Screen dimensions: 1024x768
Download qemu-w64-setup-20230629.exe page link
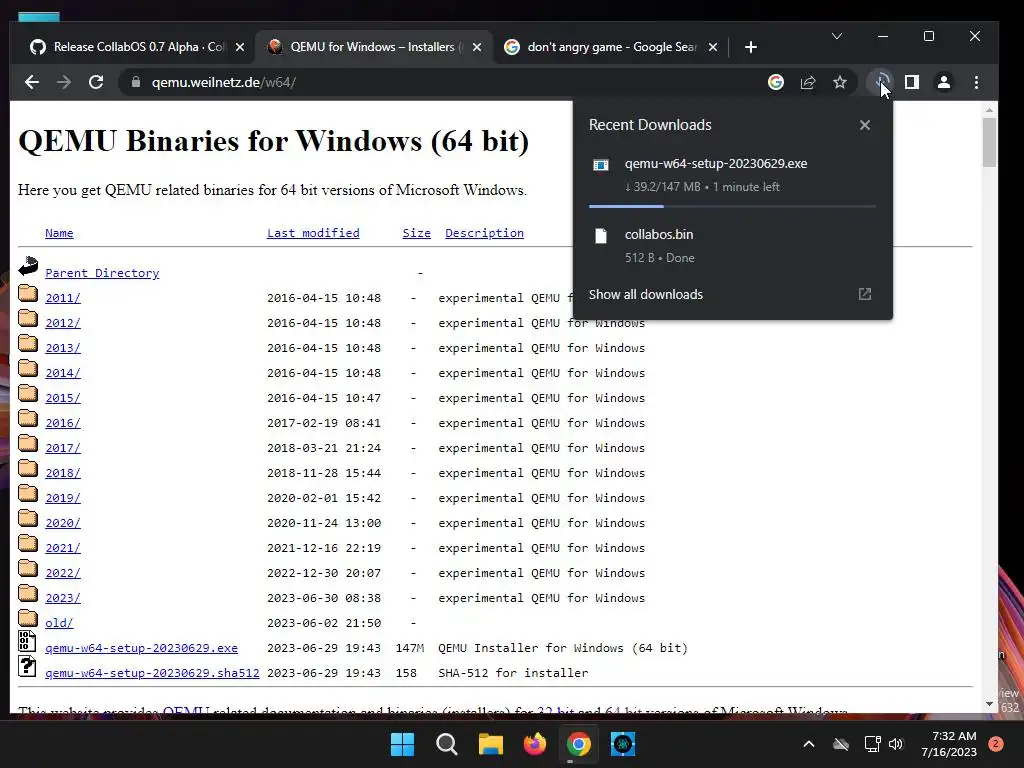[x=141, y=648]
